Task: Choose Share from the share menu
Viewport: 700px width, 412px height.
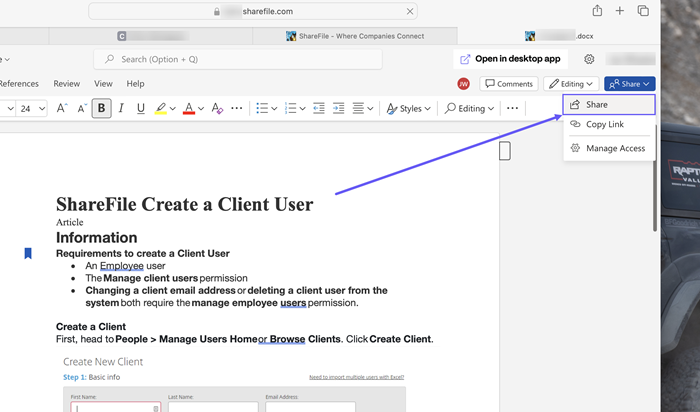Action: pyautogui.click(x=609, y=104)
